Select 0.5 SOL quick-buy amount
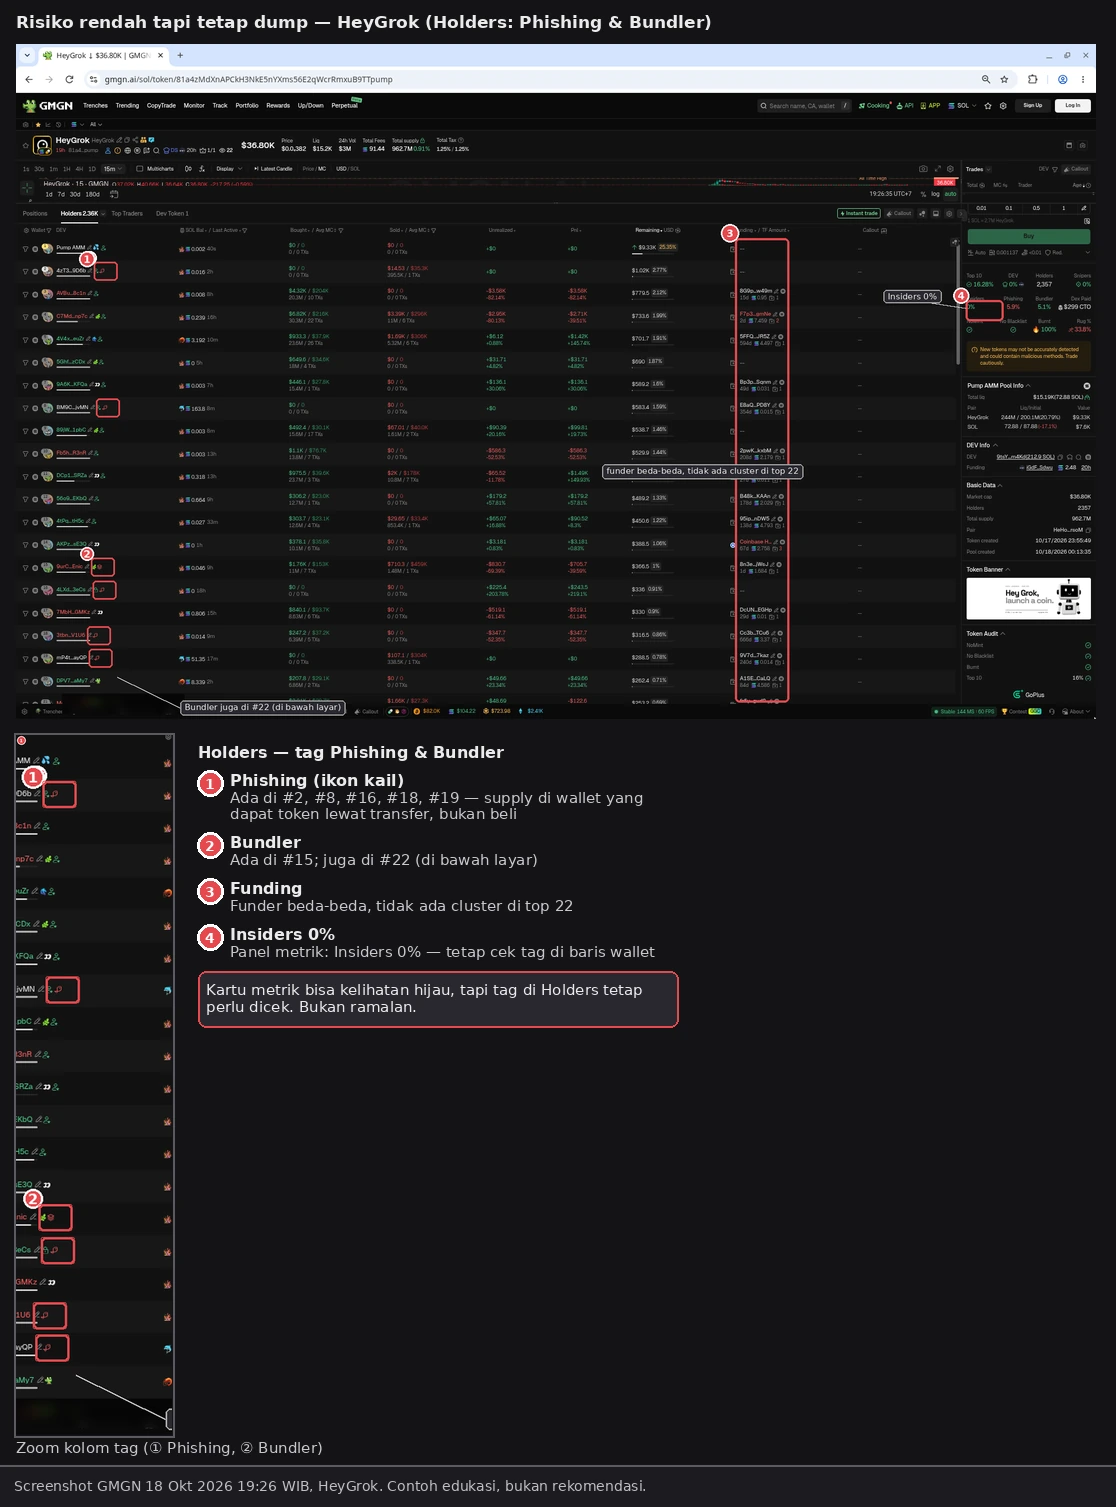Viewport: 1116px width, 1507px height. [x=1036, y=208]
